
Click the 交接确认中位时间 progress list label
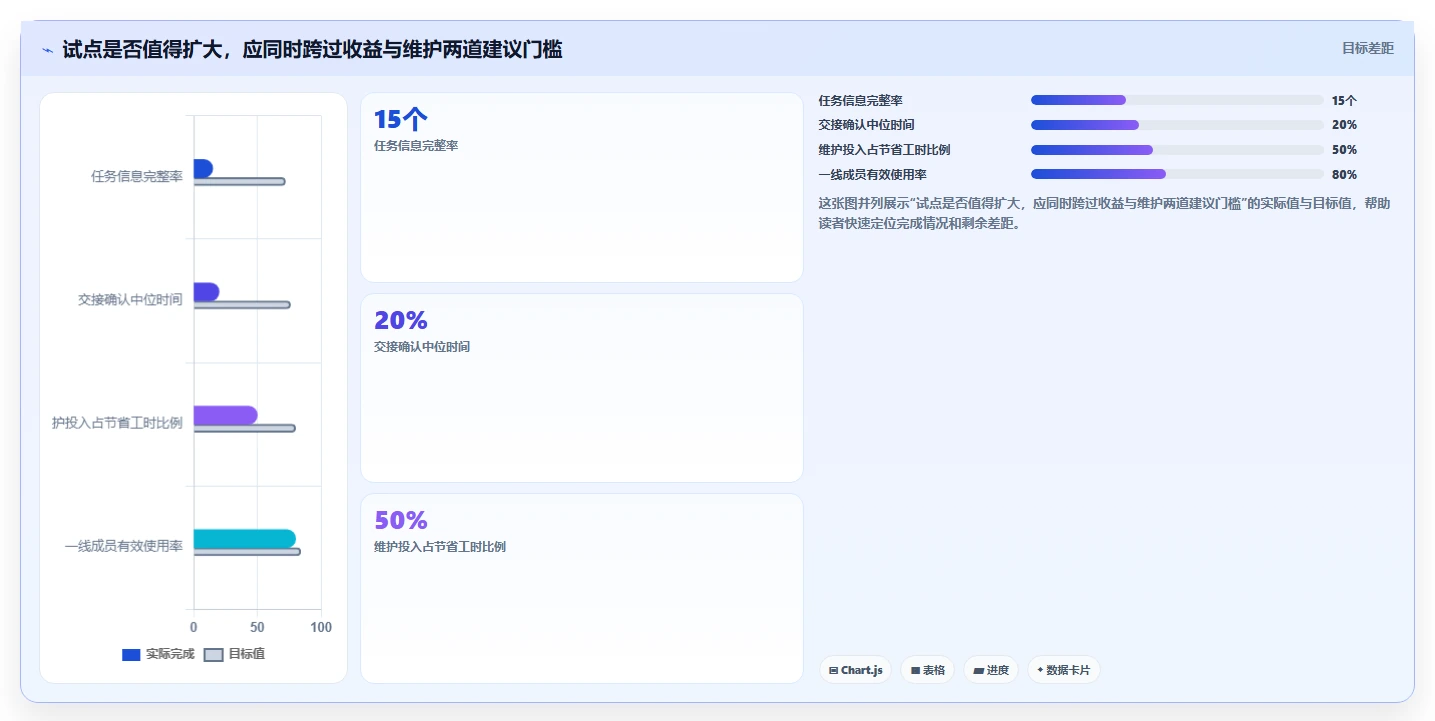point(866,125)
